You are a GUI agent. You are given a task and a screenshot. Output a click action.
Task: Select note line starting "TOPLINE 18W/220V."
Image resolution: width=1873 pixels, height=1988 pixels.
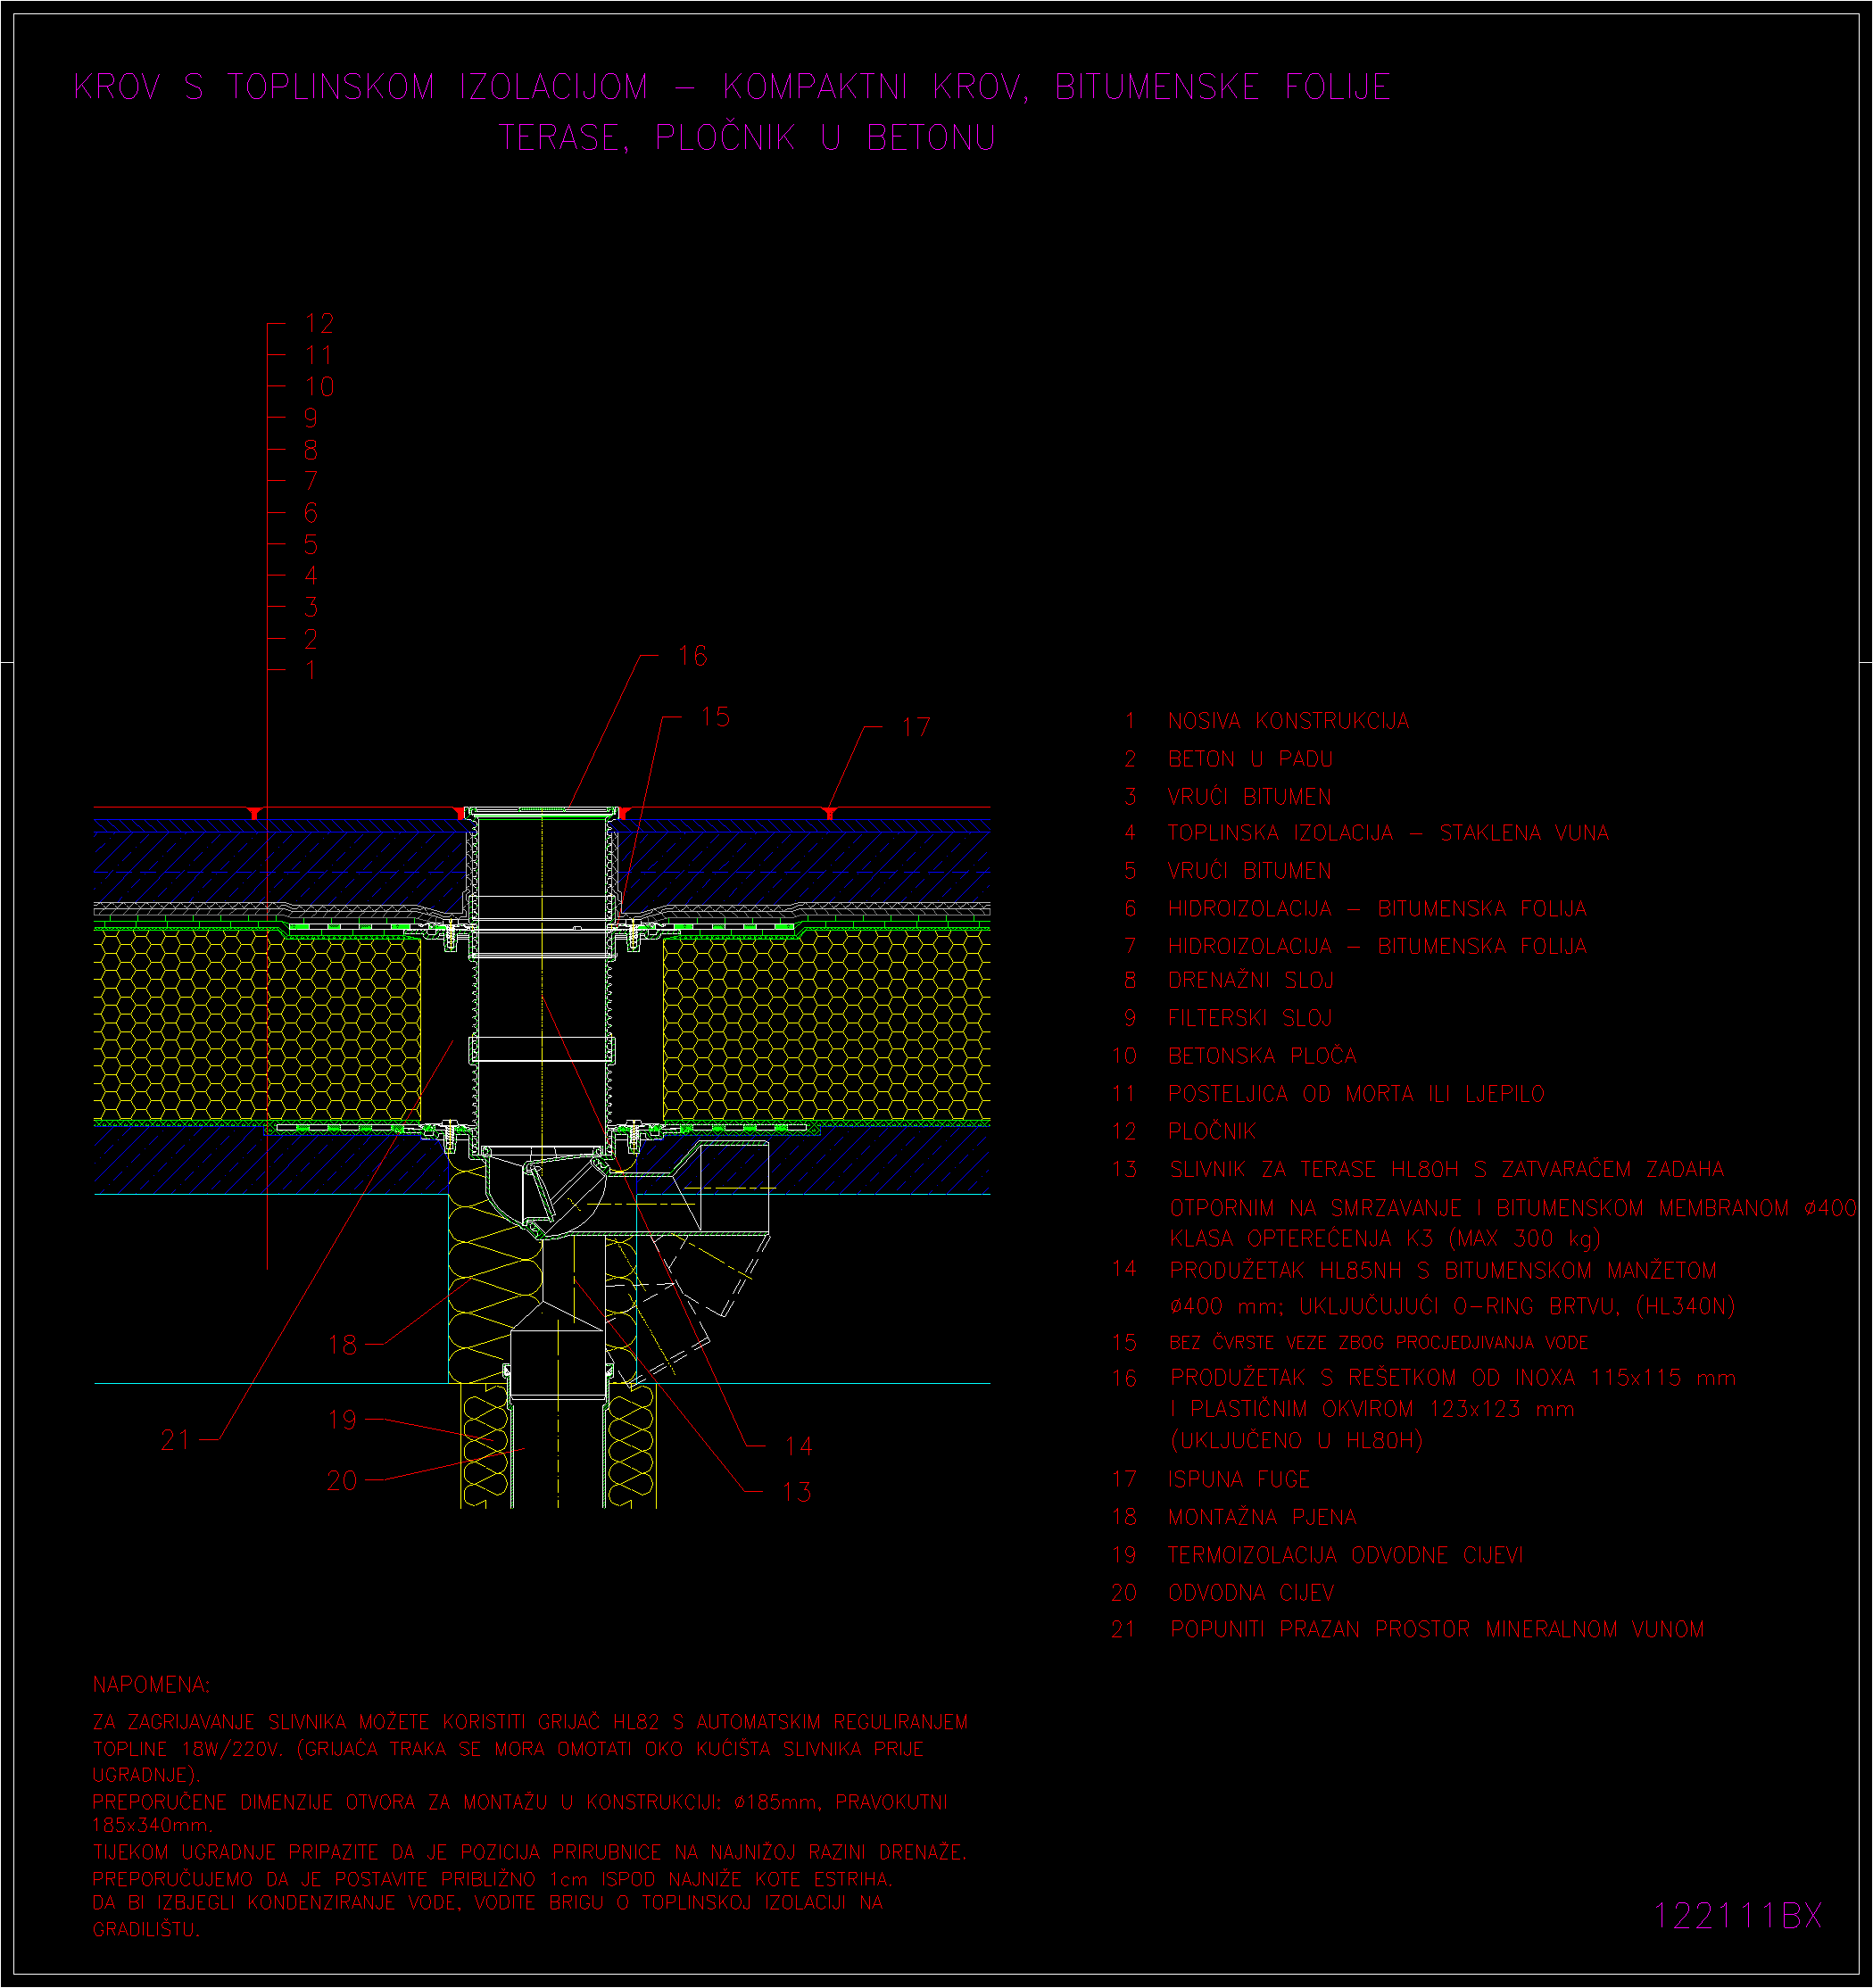(508, 1750)
